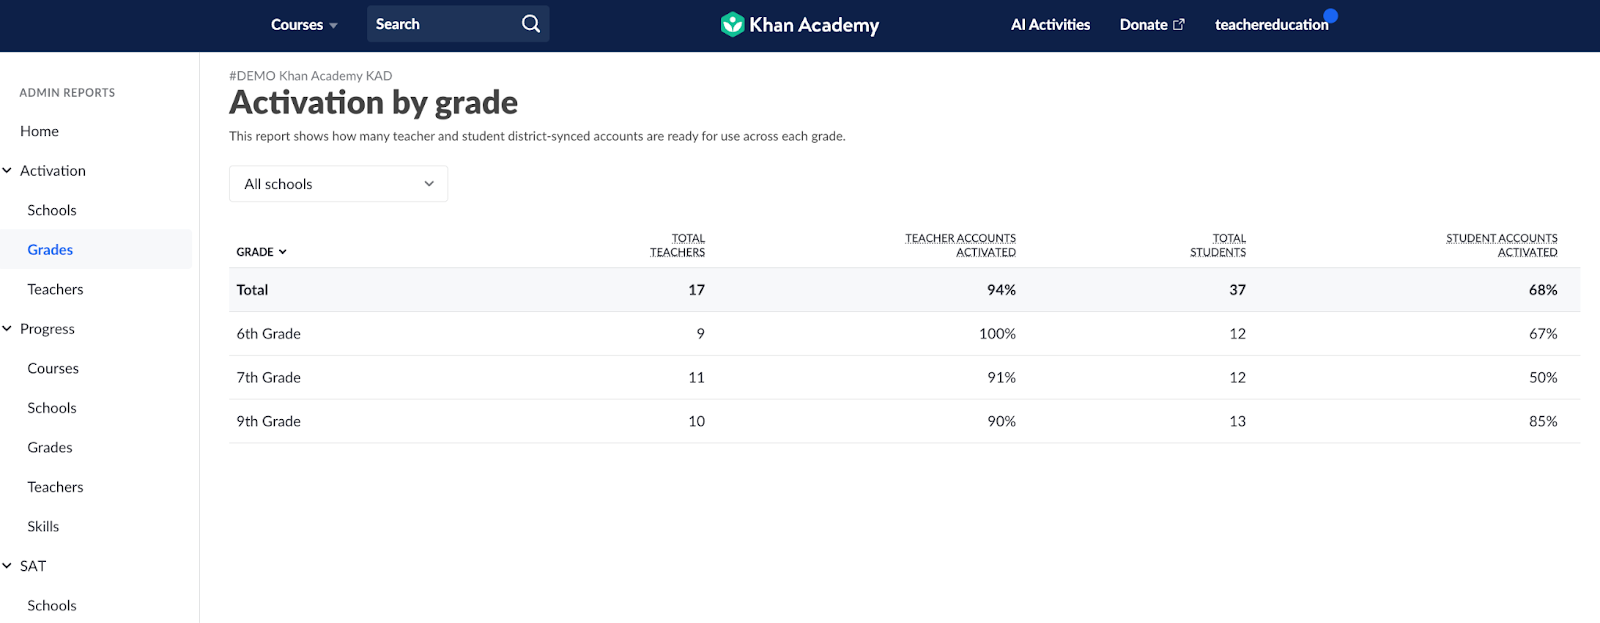Screen dimensions: 1600x623
Task: Select Grades under the Activation section
Action: (x=50, y=250)
